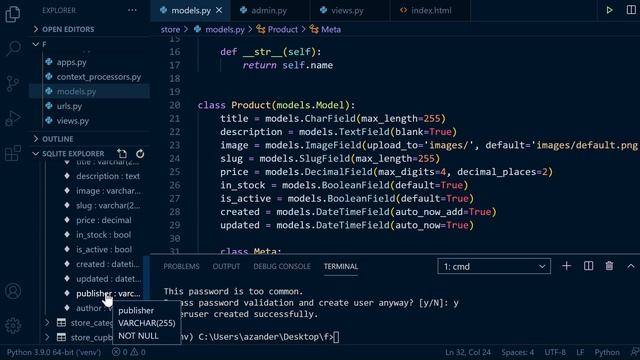Split the terminal panel
The width and height of the screenshot is (640, 360).
(x=588, y=266)
